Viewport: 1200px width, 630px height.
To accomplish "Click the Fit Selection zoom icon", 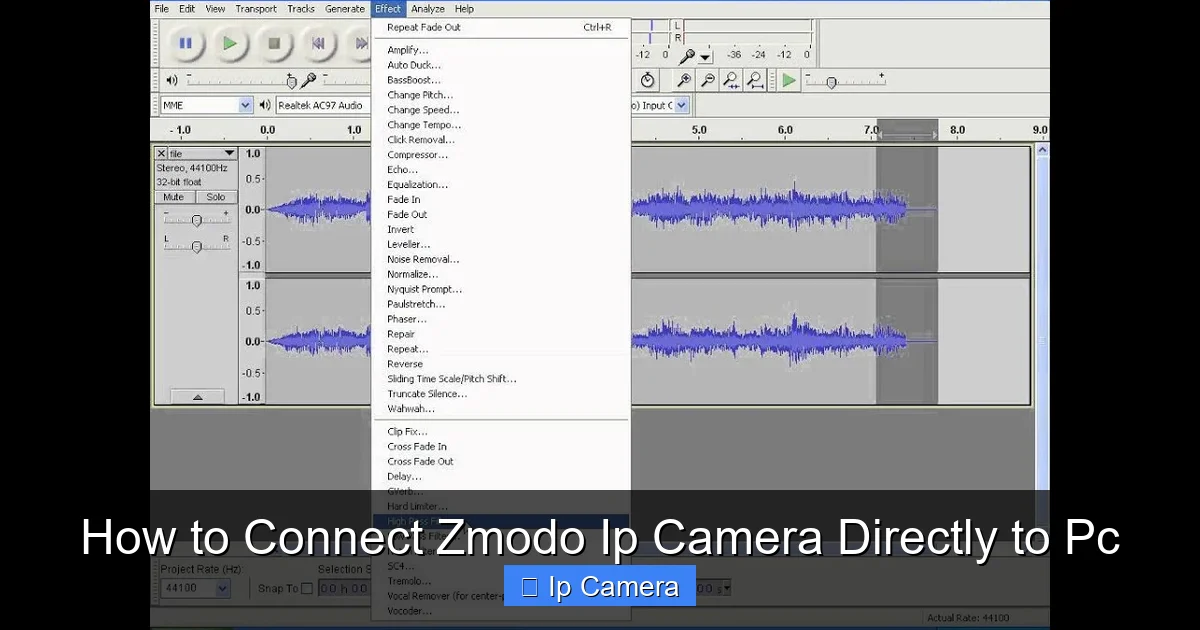I will point(732,80).
